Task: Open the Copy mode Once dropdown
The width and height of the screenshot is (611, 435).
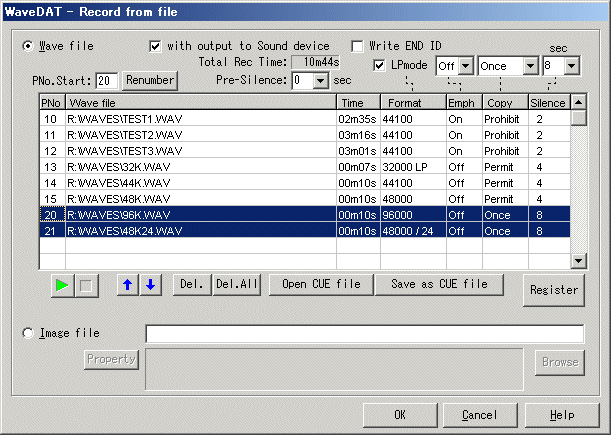Action: pyautogui.click(x=530, y=66)
